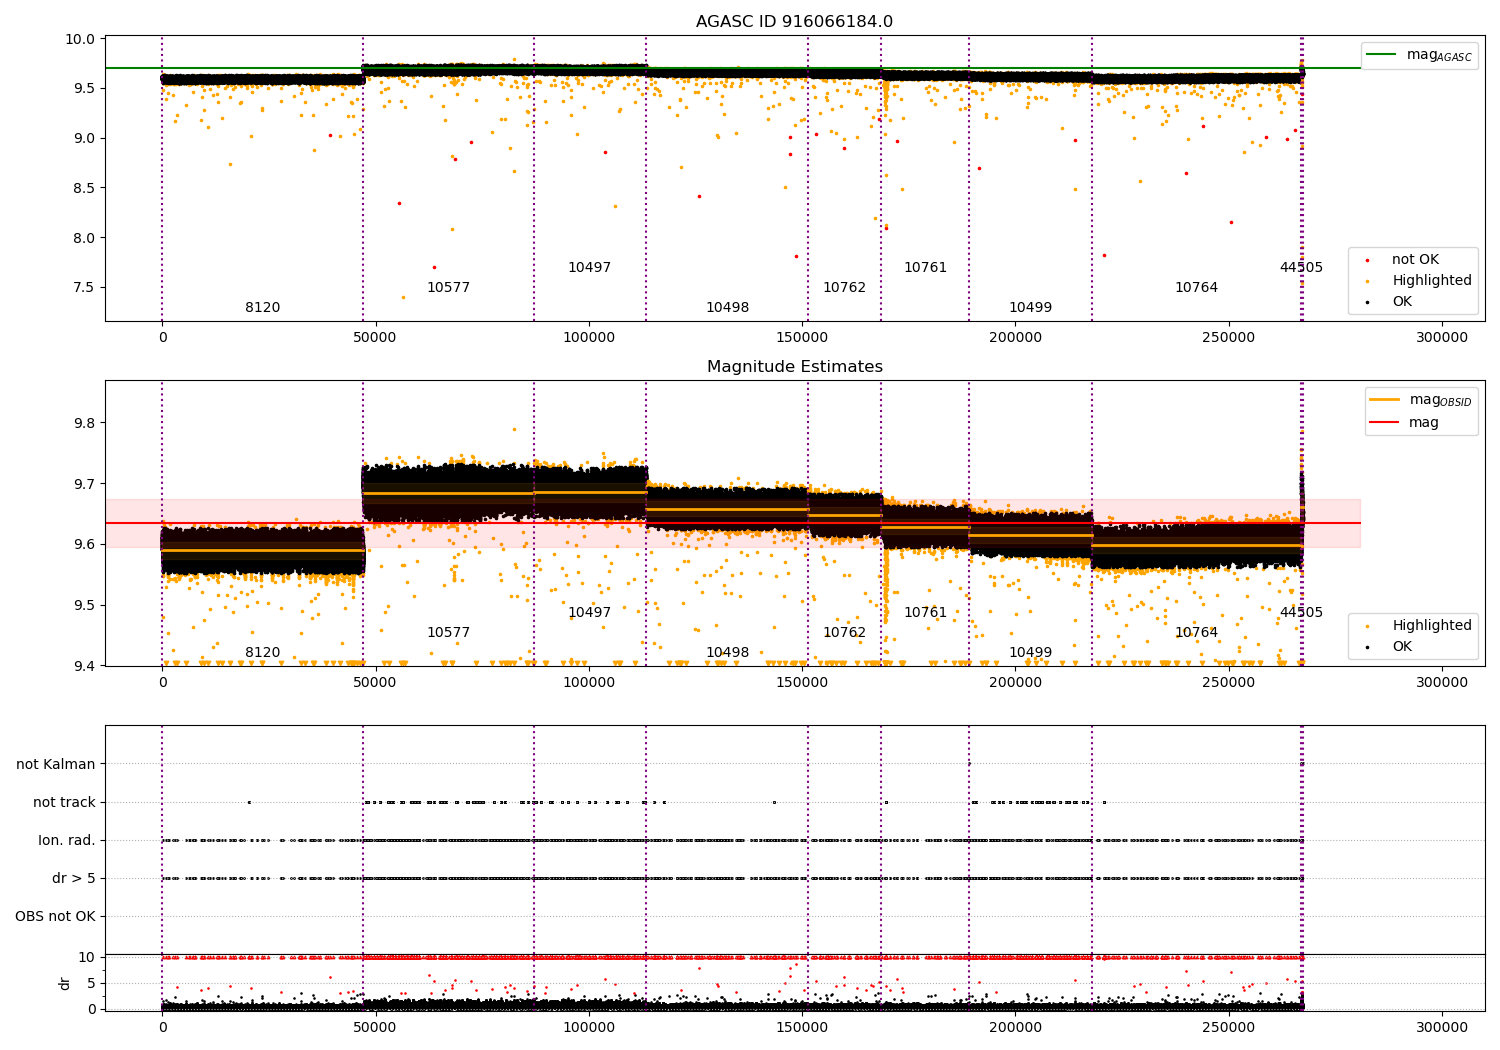Click the 10.0 tick on top plot y-axis

tap(82, 39)
